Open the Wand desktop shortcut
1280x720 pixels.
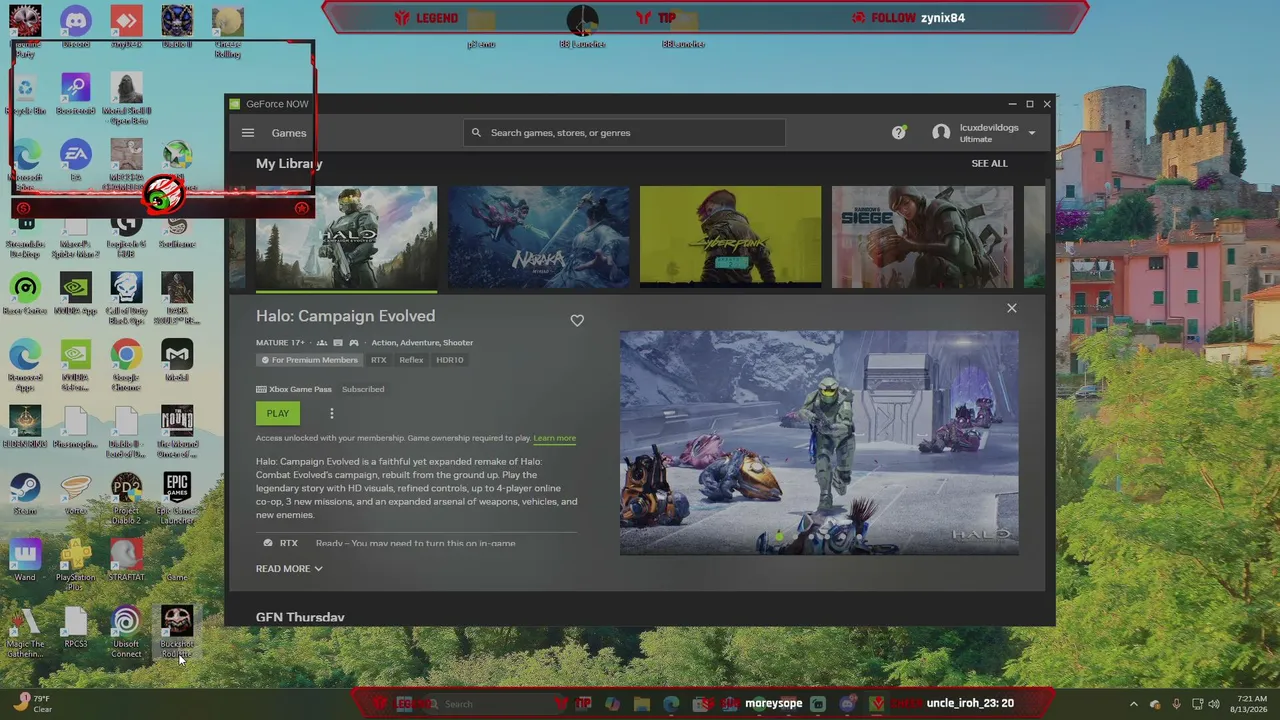[x=25, y=561]
